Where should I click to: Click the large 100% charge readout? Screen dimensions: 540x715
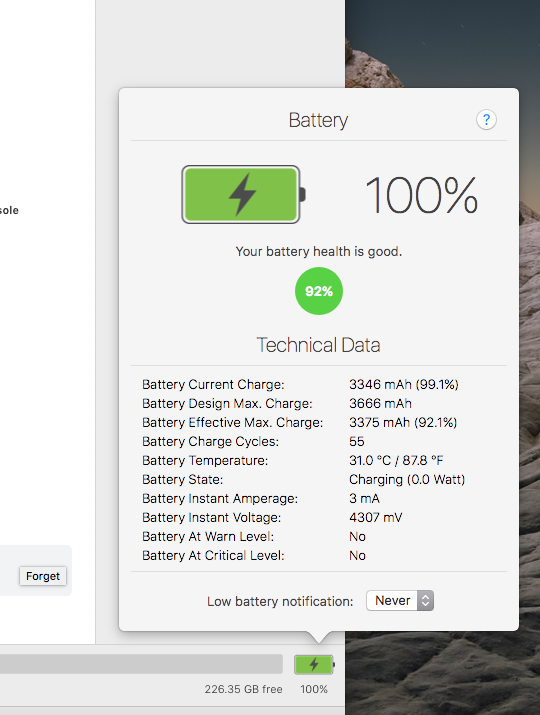[421, 195]
